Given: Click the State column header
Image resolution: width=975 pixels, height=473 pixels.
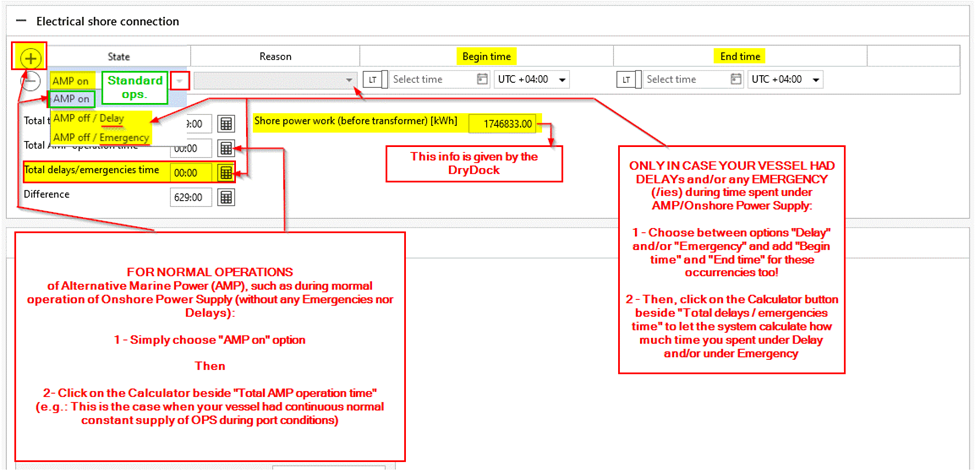Looking at the screenshot, I should click(119, 57).
